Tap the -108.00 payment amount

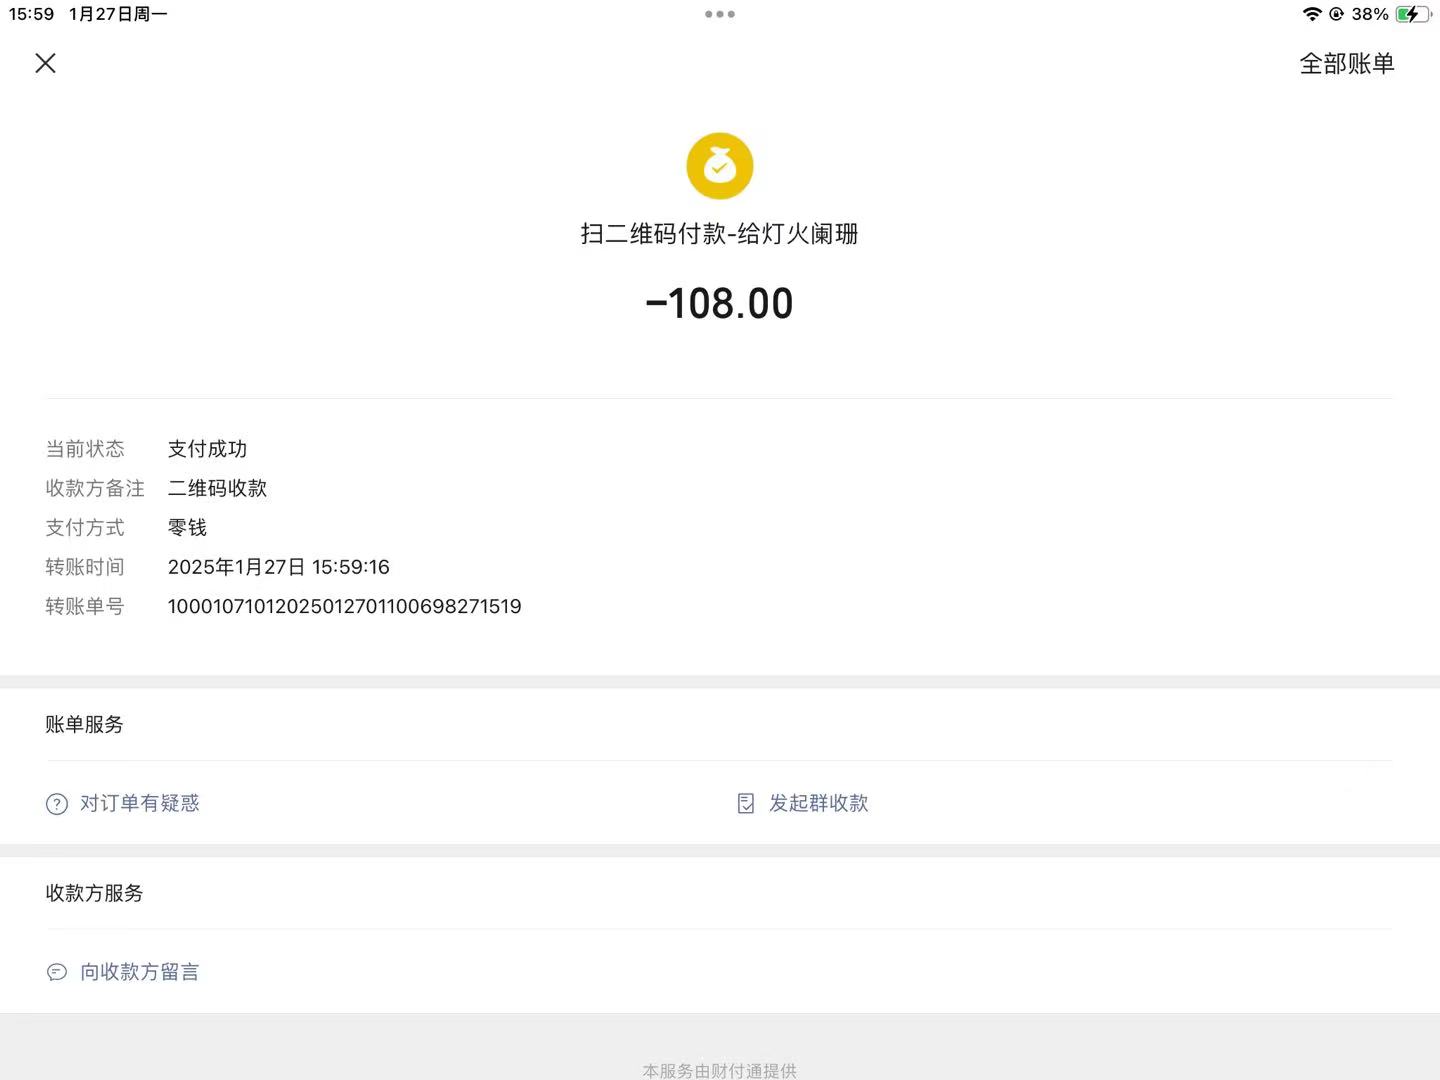pos(720,304)
